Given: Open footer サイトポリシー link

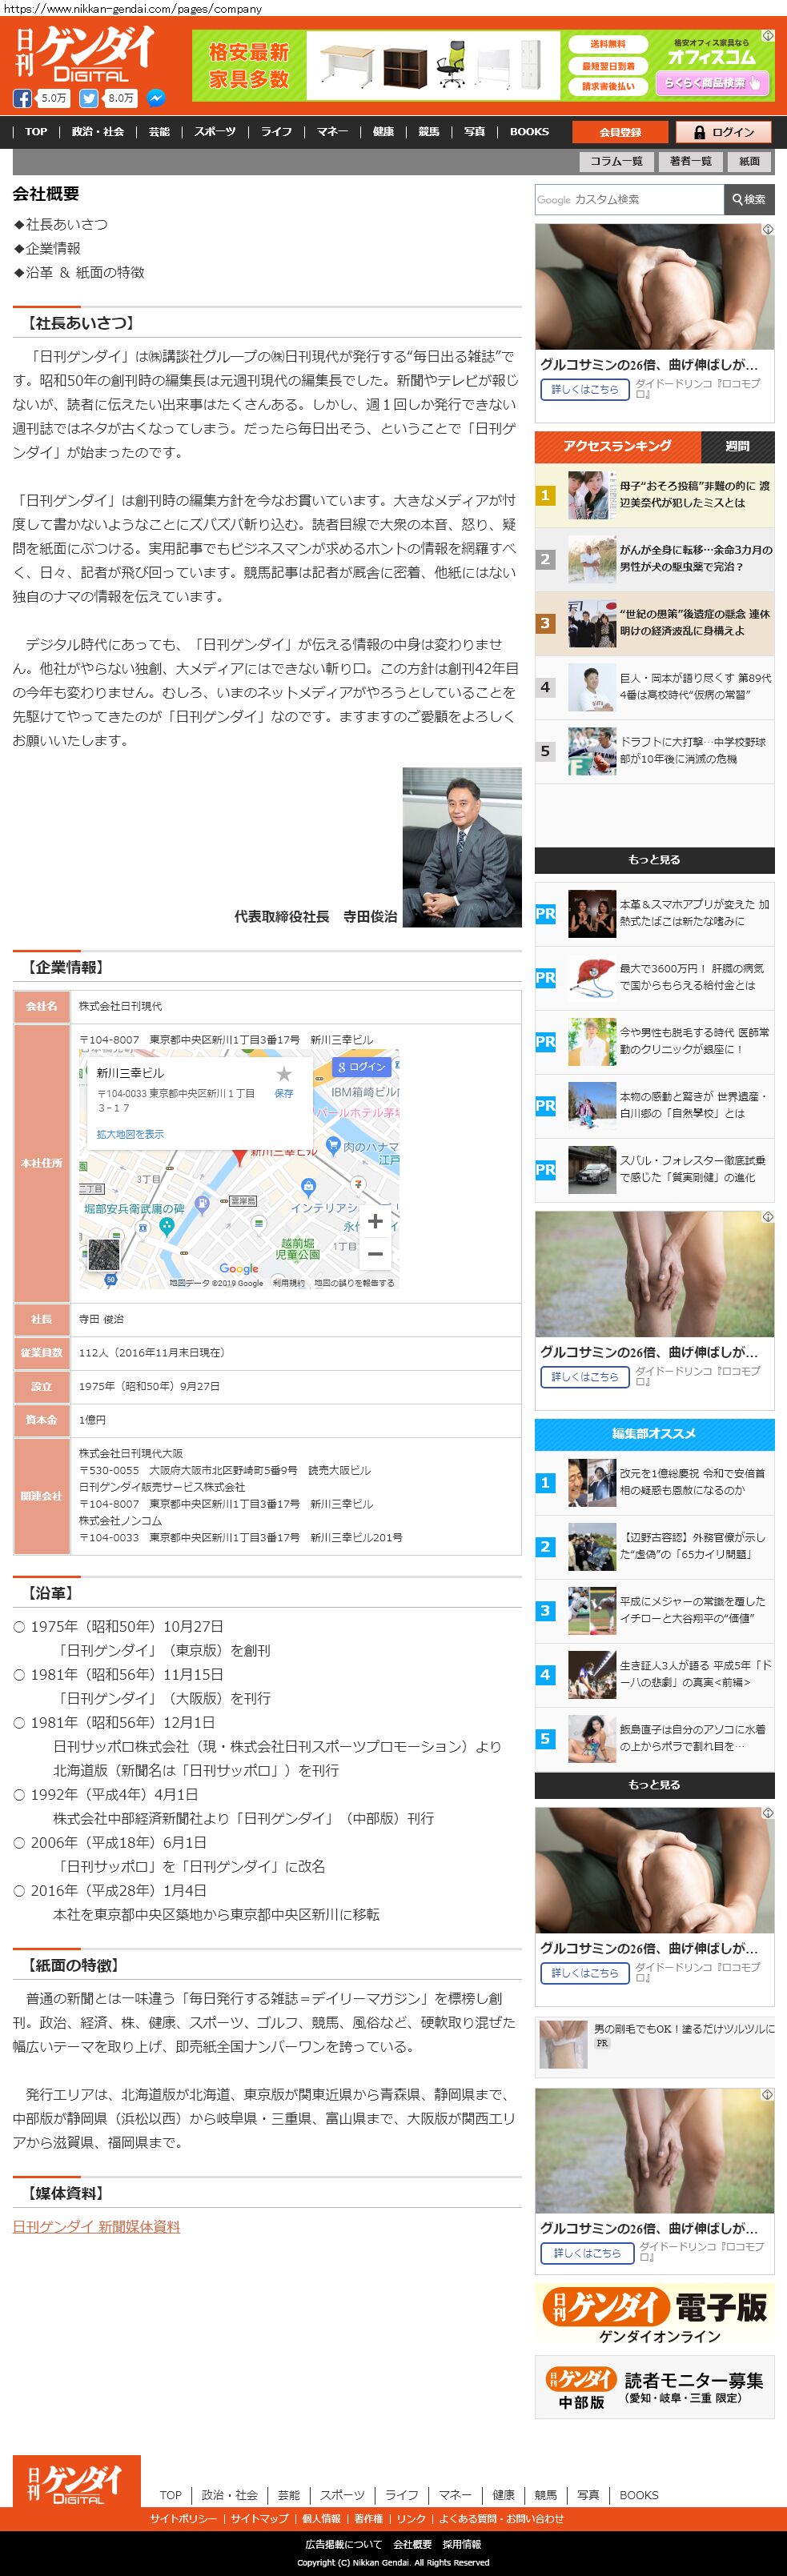Looking at the screenshot, I should 183,2519.
